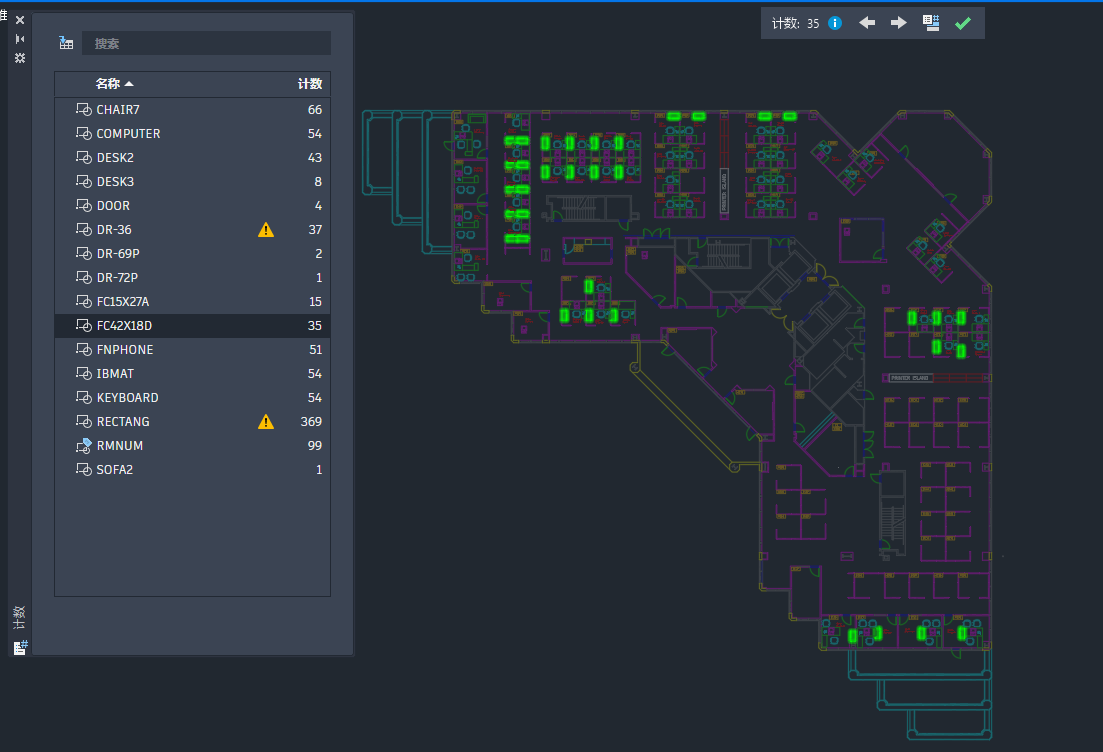Select the IBMAT block row

[192, 374]
